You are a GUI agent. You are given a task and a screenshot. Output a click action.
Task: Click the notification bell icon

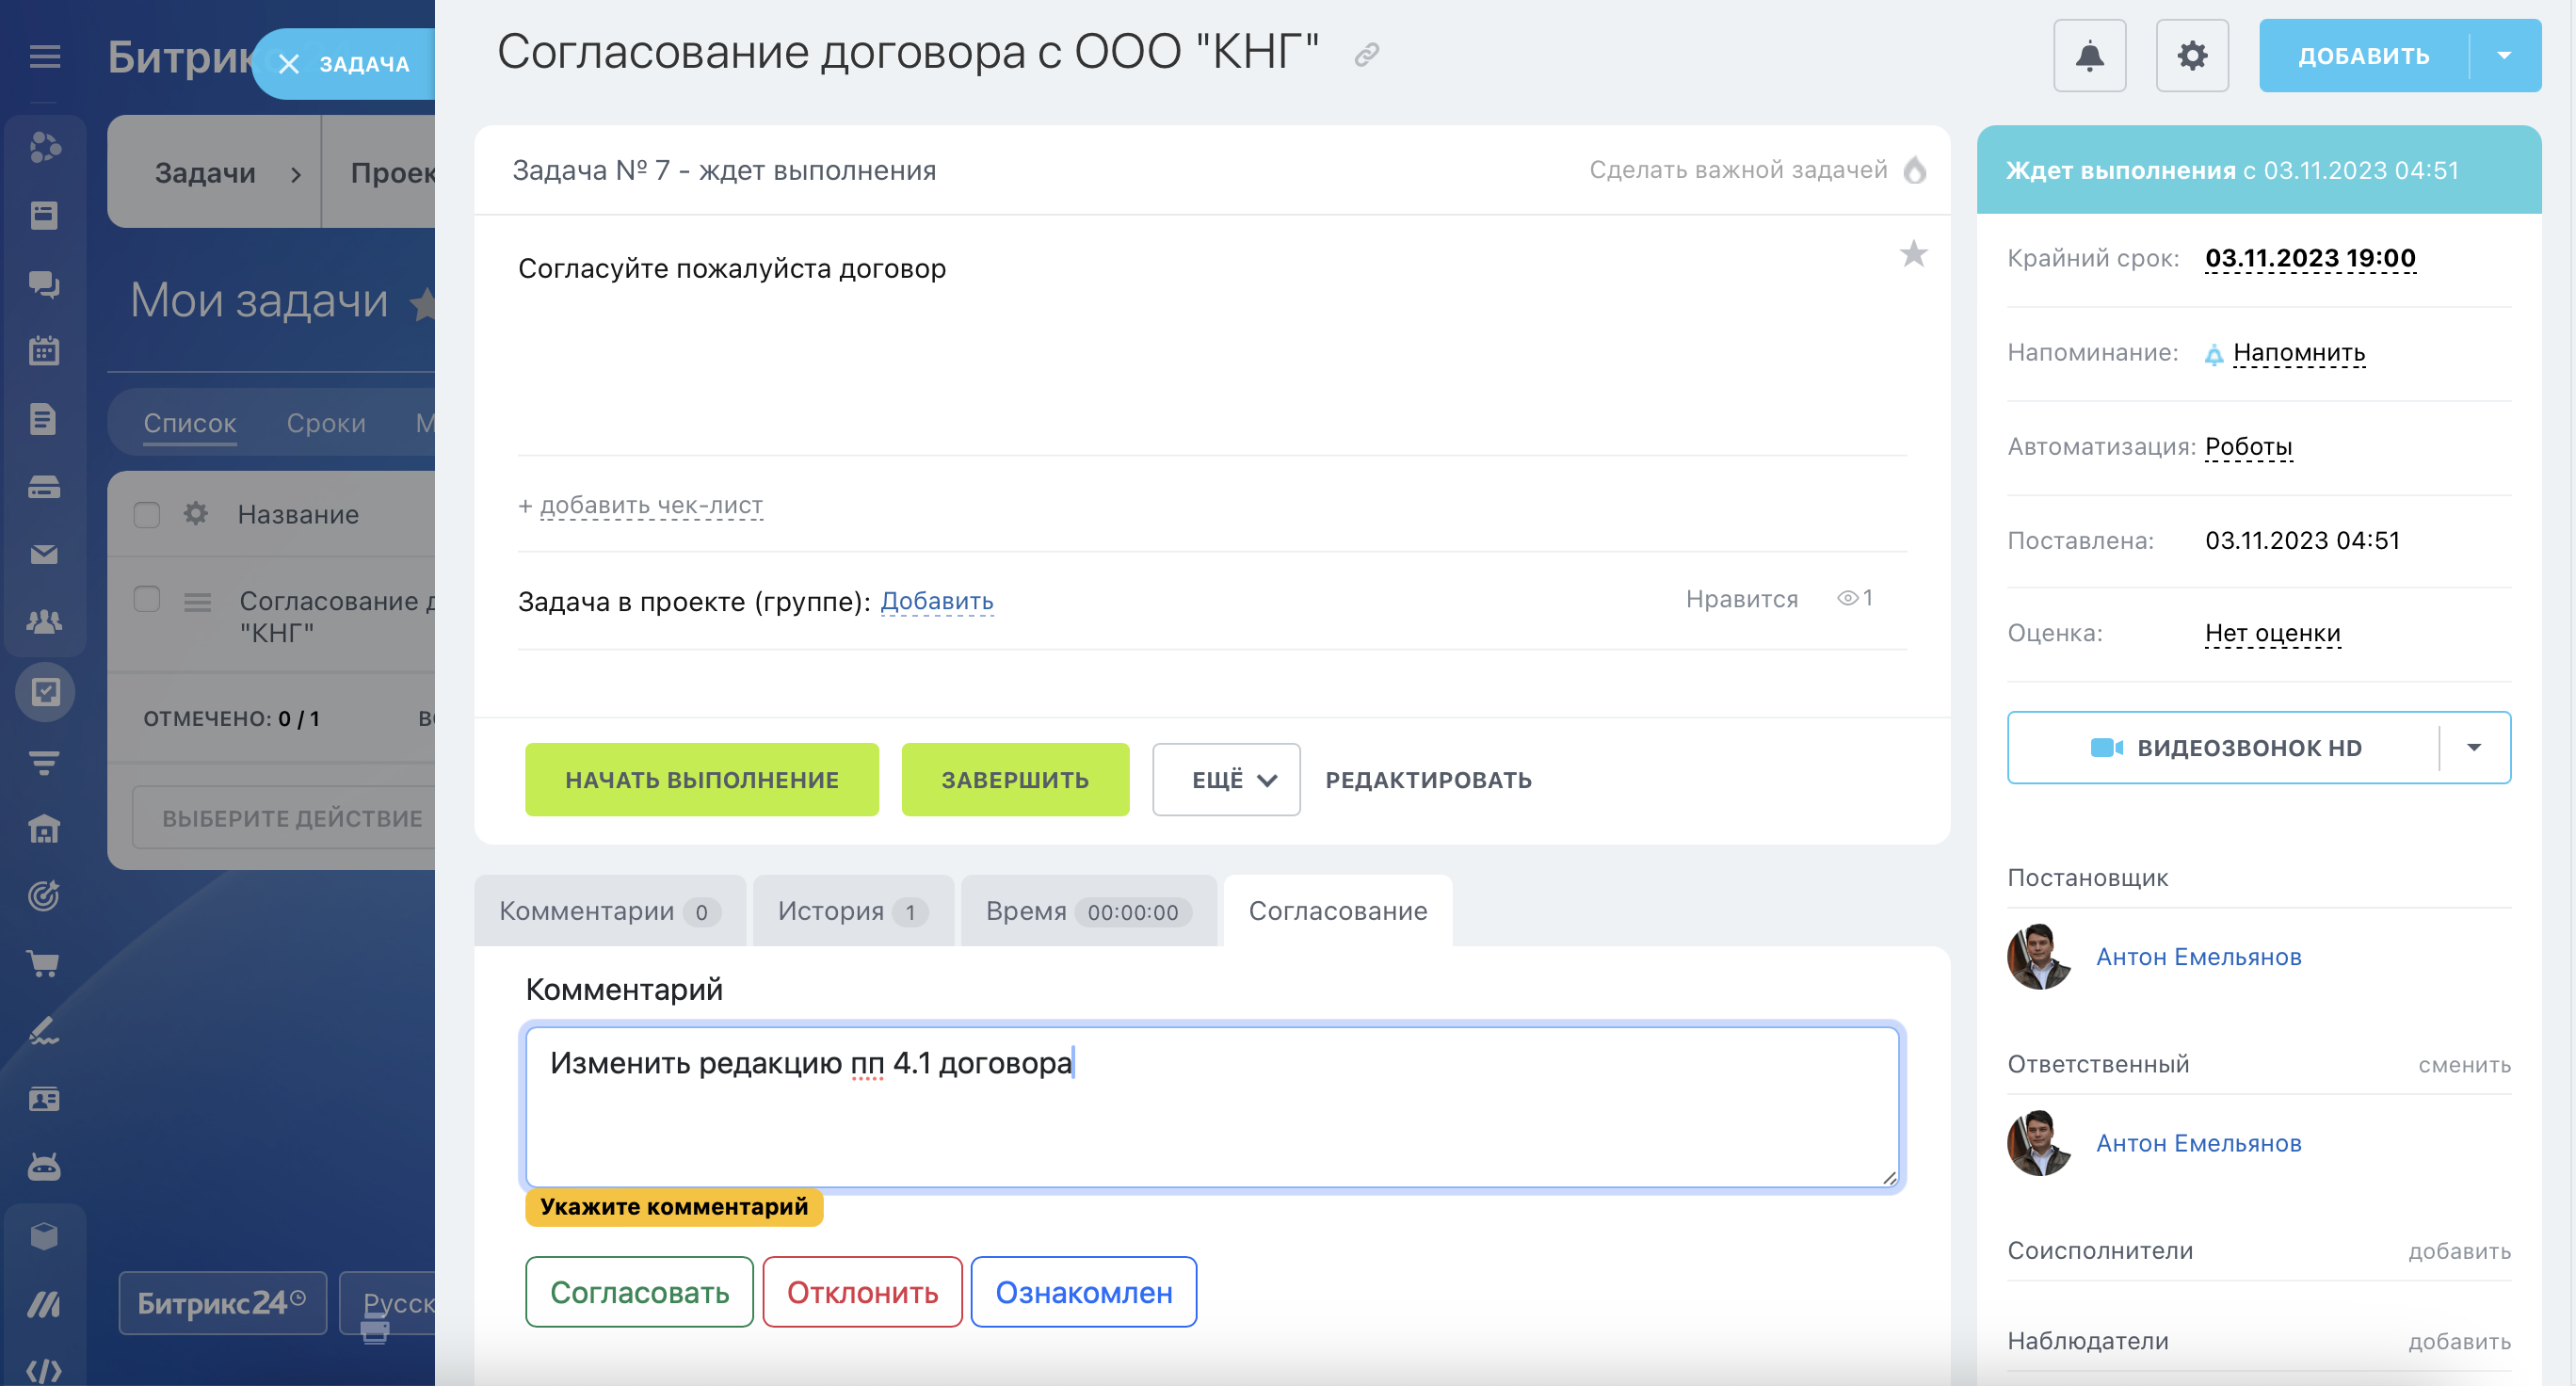pos(2089,56)
